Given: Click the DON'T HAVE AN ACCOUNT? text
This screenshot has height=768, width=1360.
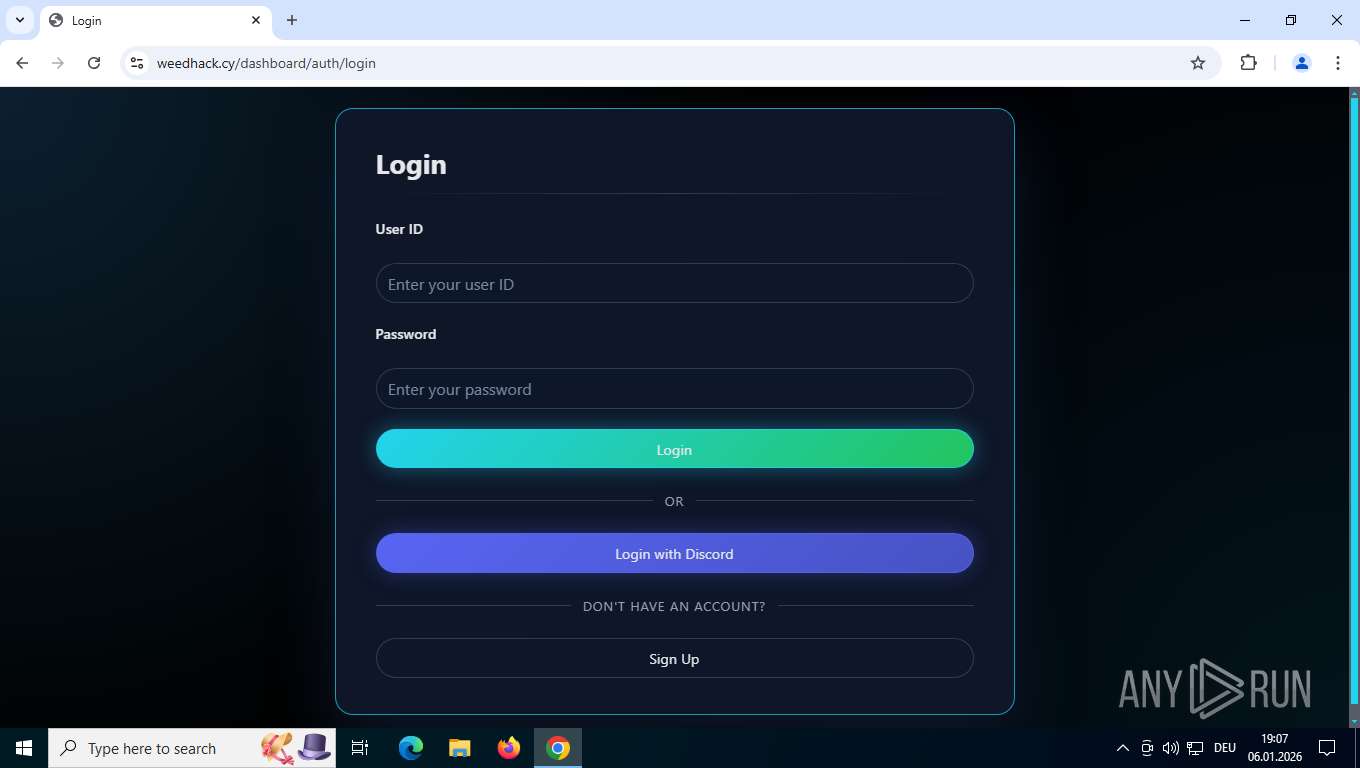Looking at the screenshot, I should [674, 606].
